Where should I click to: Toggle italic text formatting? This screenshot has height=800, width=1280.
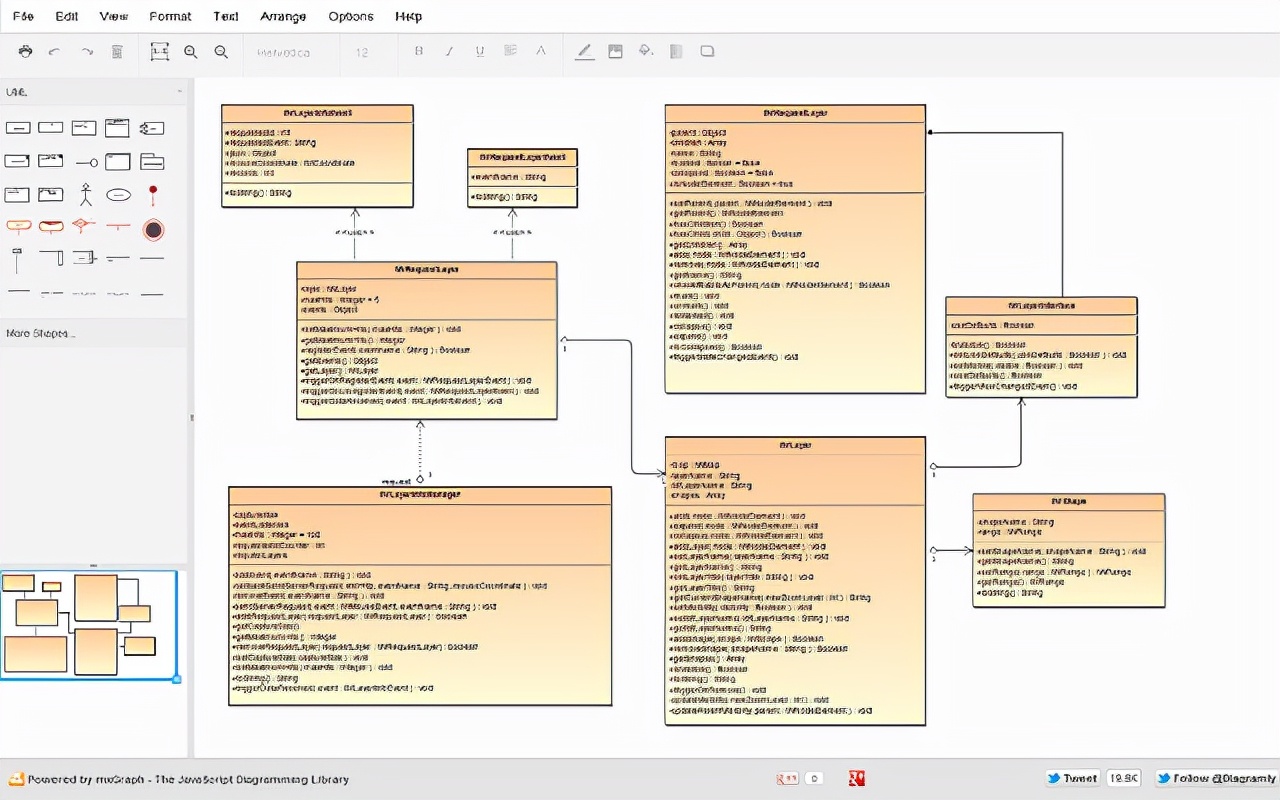coord(449,52)
